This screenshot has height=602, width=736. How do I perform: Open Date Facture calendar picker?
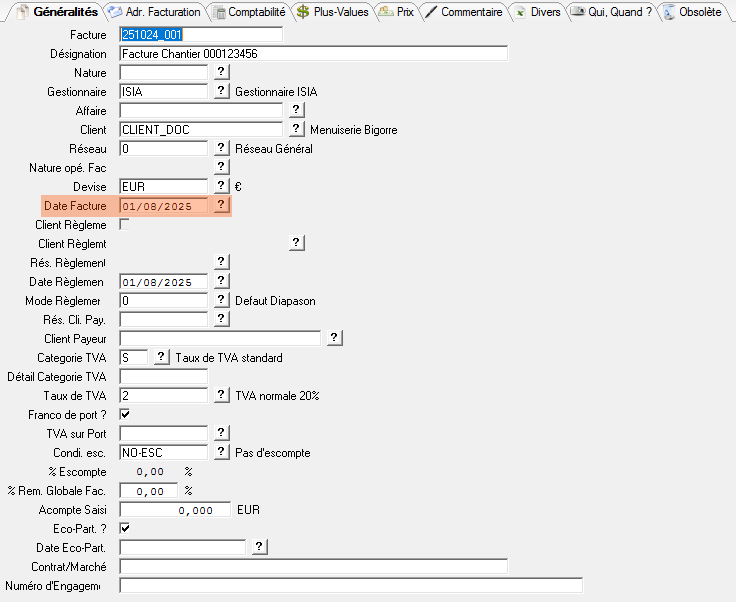point(222,205)
